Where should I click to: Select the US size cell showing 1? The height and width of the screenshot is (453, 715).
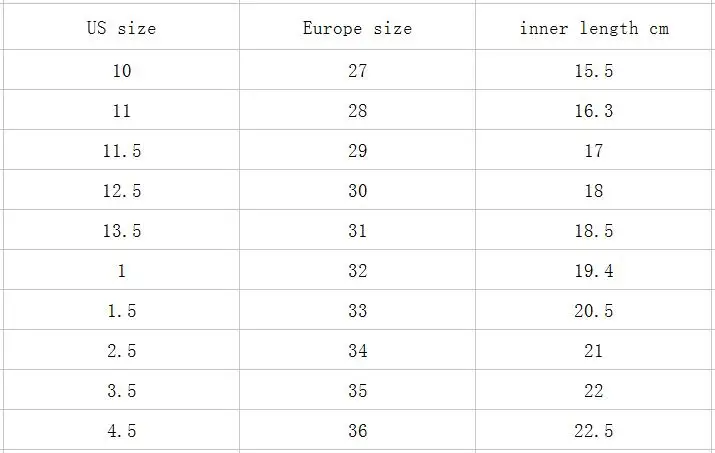tap(122, 270)
